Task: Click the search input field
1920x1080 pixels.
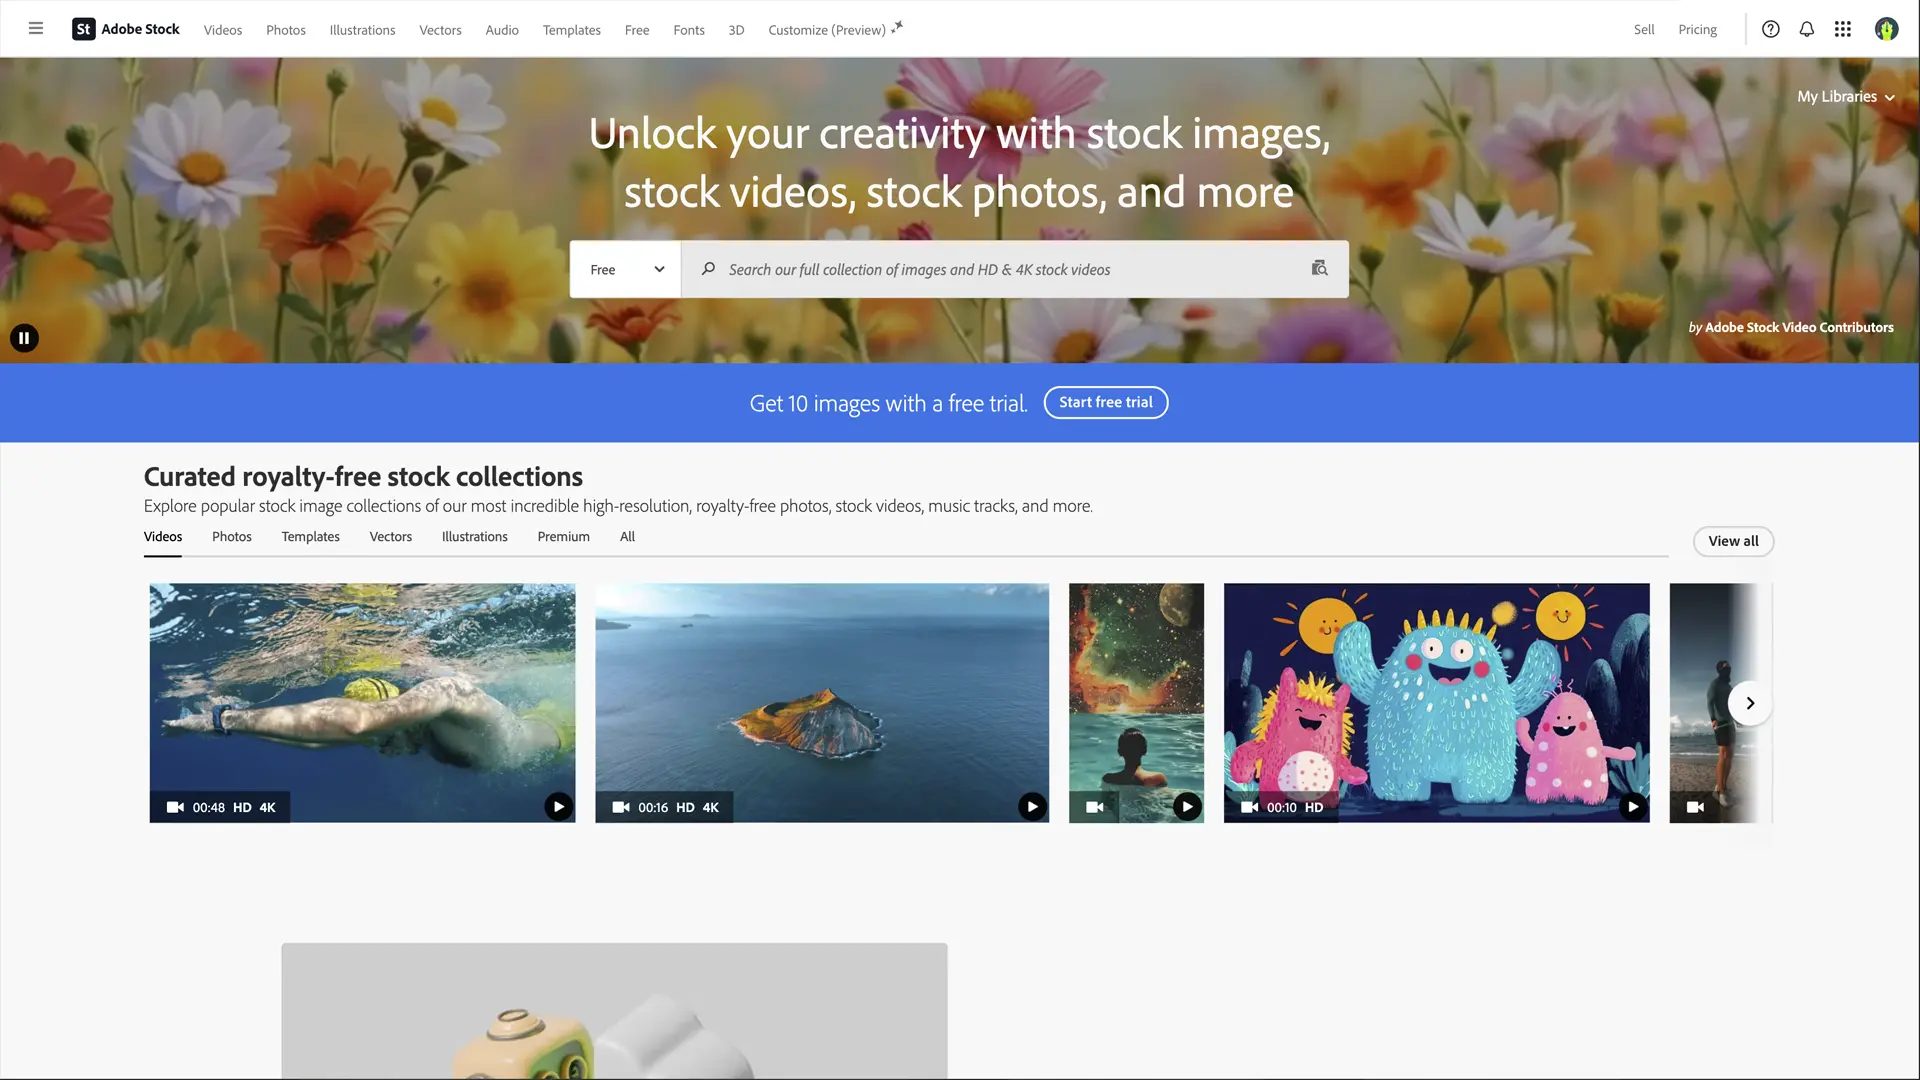Action: (1014, 269)
